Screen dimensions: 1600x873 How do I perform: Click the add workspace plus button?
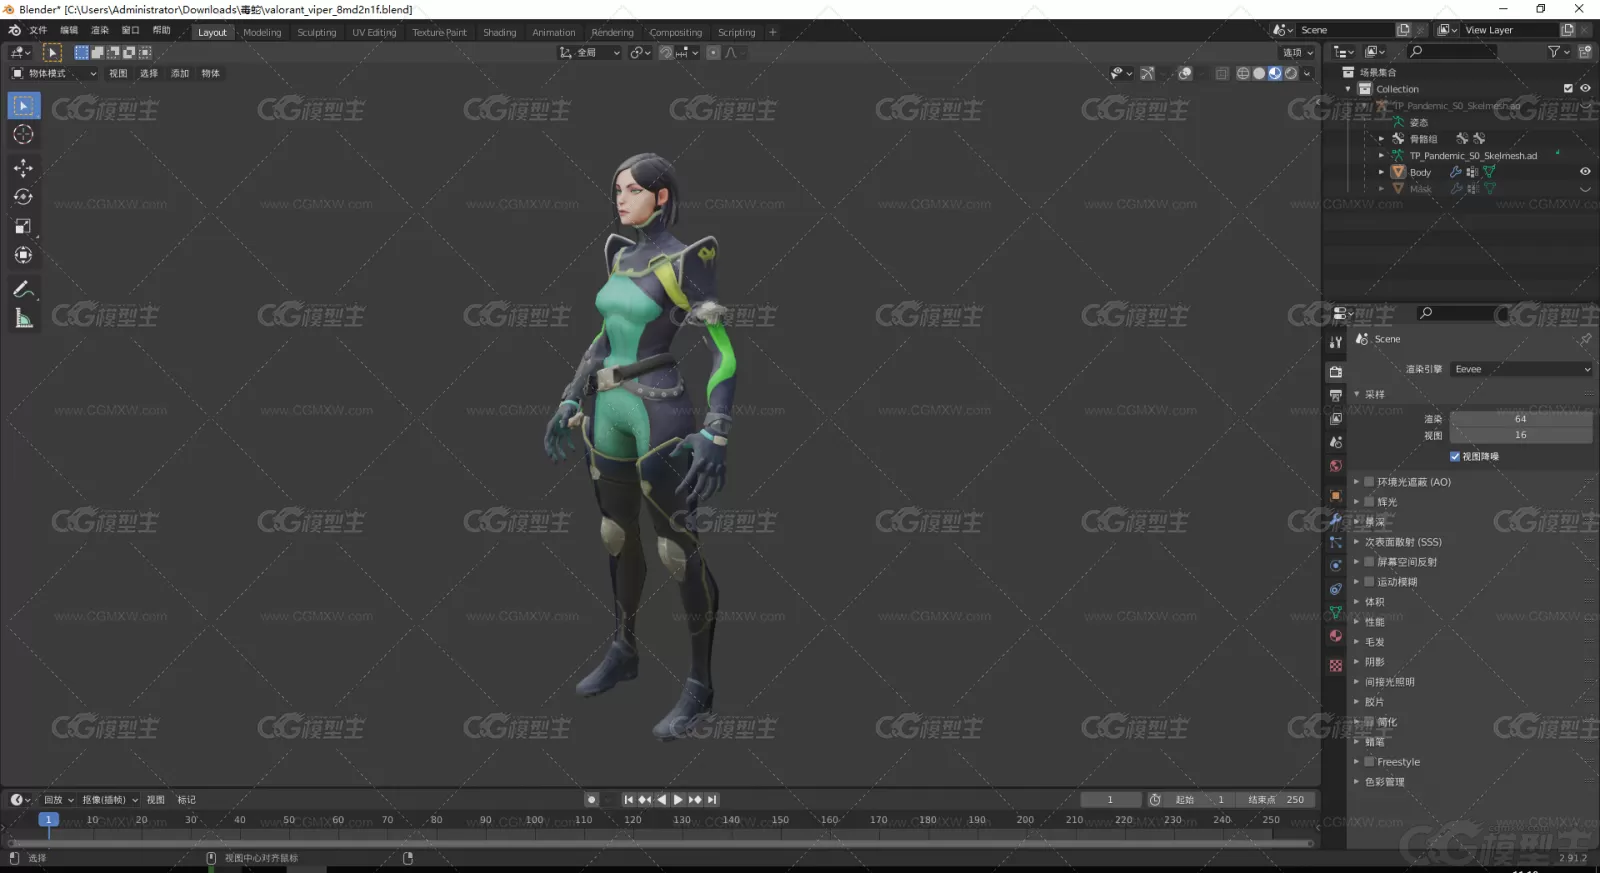pyautogui.click(x=773, y=33)
